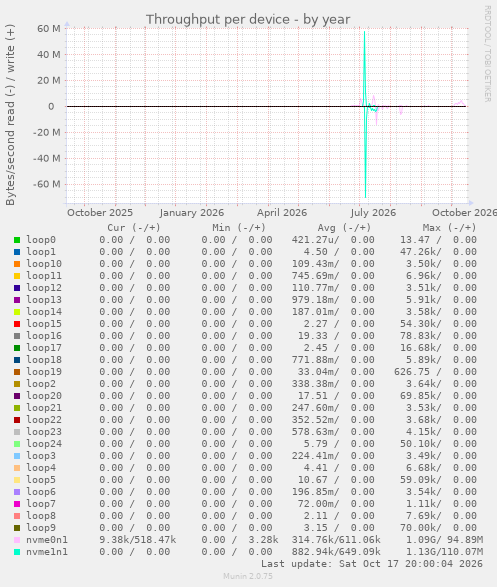Click loop0 average value '421.27u'
Image resolution: width=497 pixels, height=587 pixels.
click(315, 240)
